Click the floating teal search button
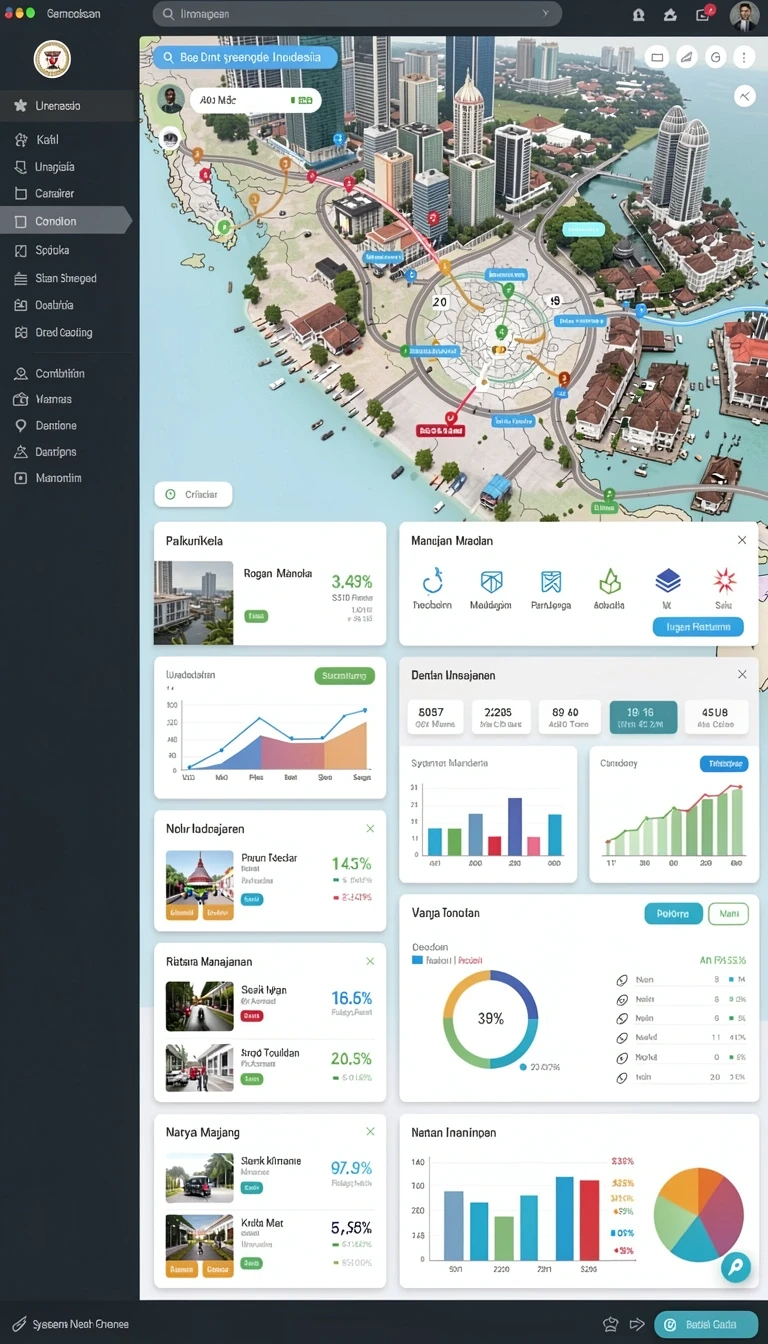The image size is (768, 1344). pos(736,1267)
